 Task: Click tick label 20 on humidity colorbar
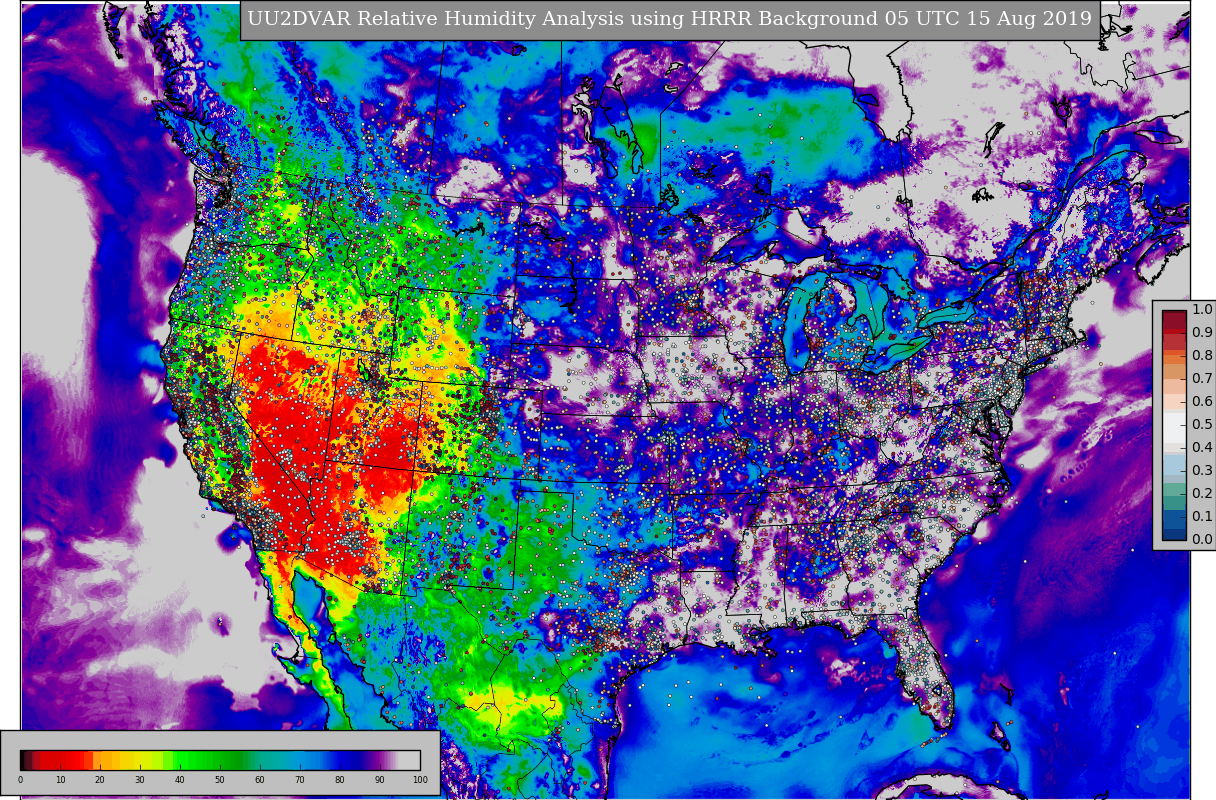(x=100, y=780)
